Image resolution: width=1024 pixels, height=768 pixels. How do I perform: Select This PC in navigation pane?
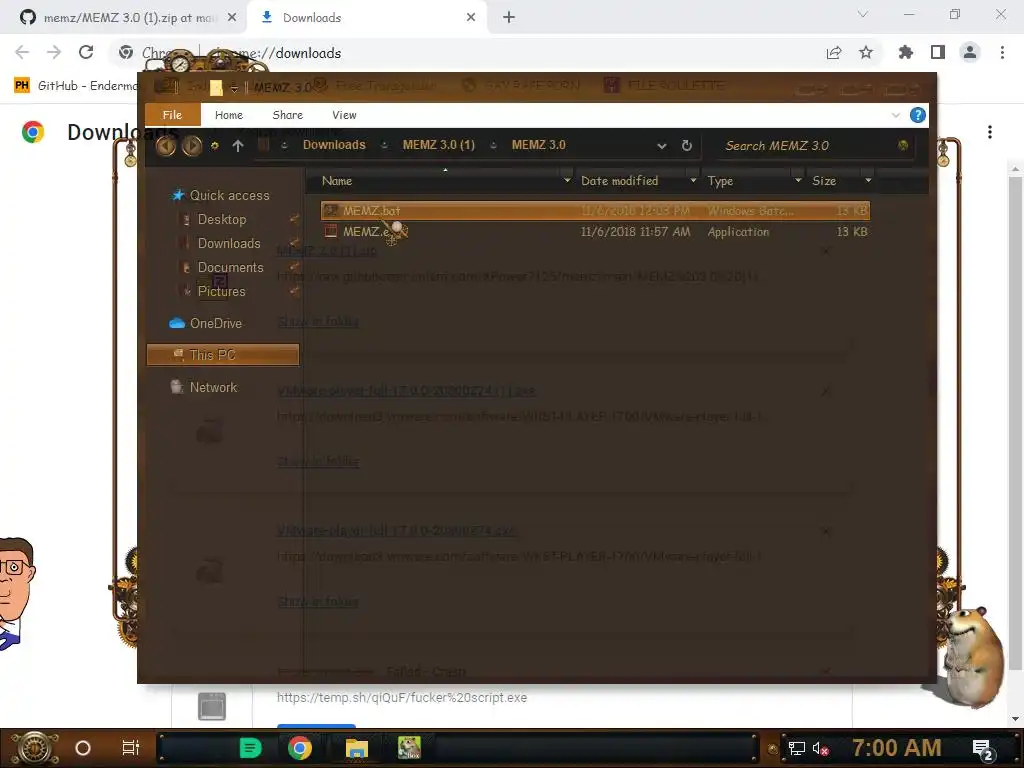click(x=223, y=355)
